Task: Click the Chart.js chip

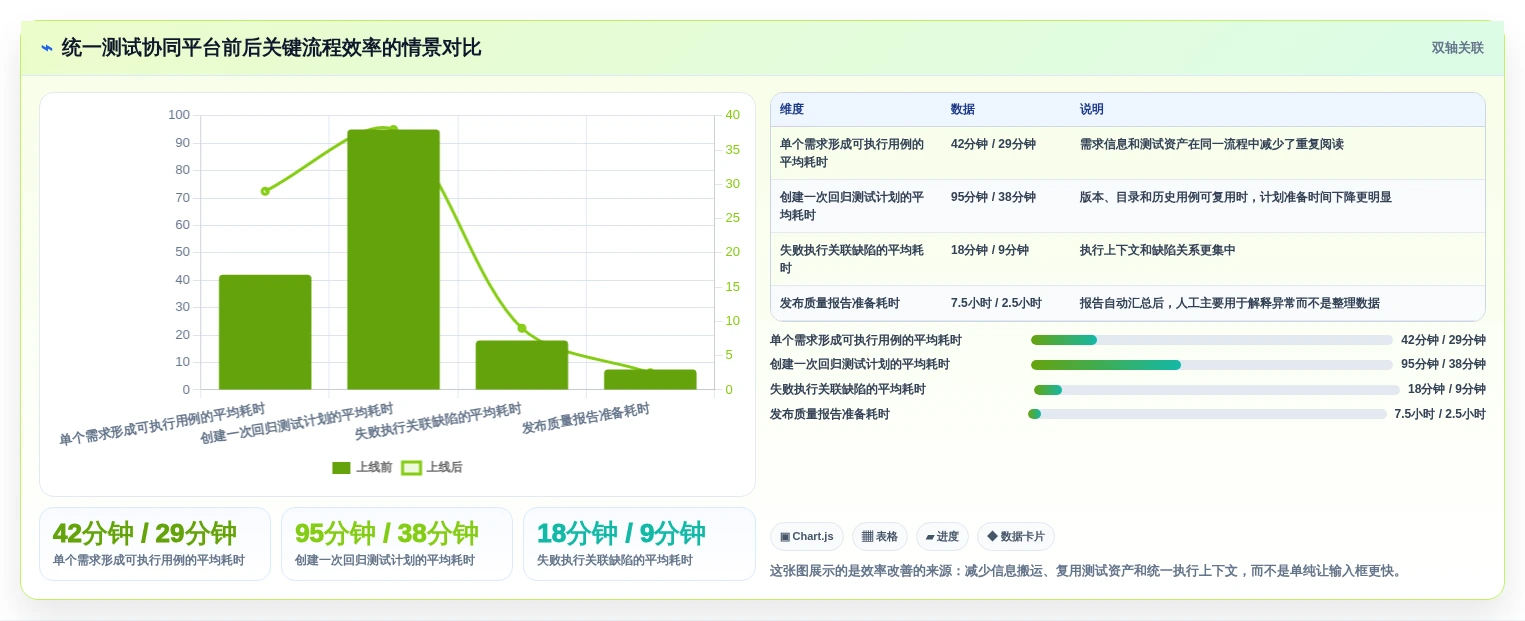Action: click(x=807, y=537)
